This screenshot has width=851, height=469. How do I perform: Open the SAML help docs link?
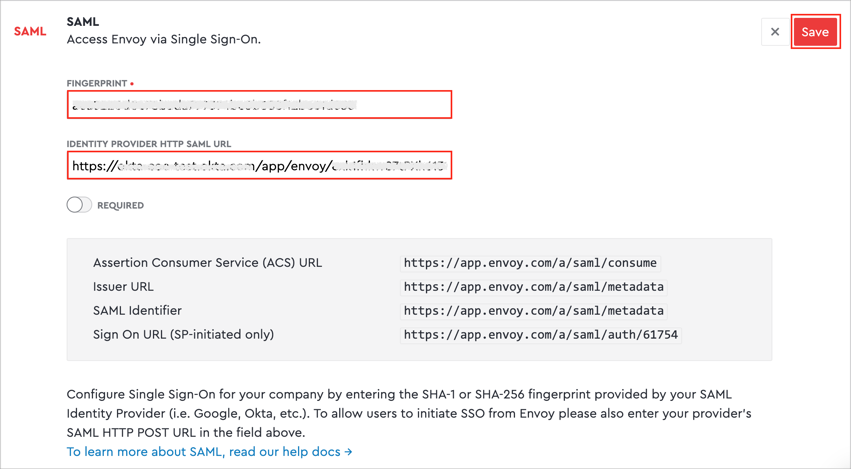point(209,452)
